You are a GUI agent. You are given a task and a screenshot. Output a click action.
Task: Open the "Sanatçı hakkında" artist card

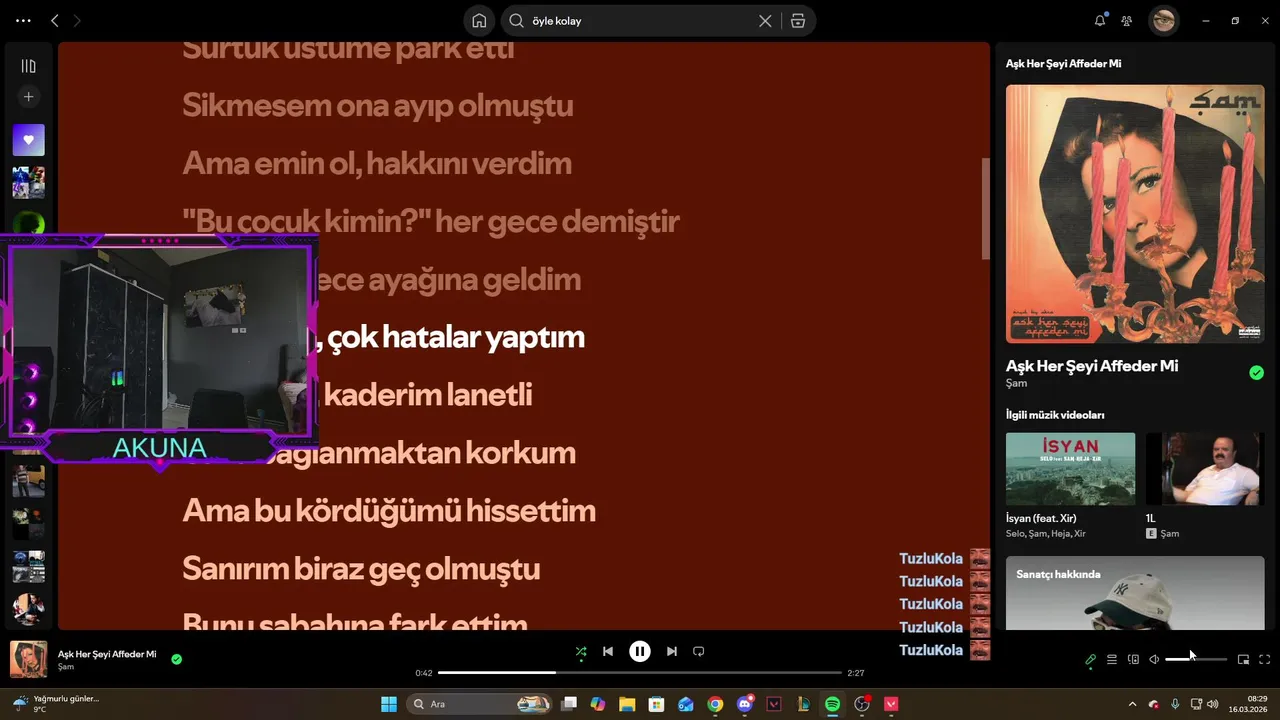[x=1135, y=593]
